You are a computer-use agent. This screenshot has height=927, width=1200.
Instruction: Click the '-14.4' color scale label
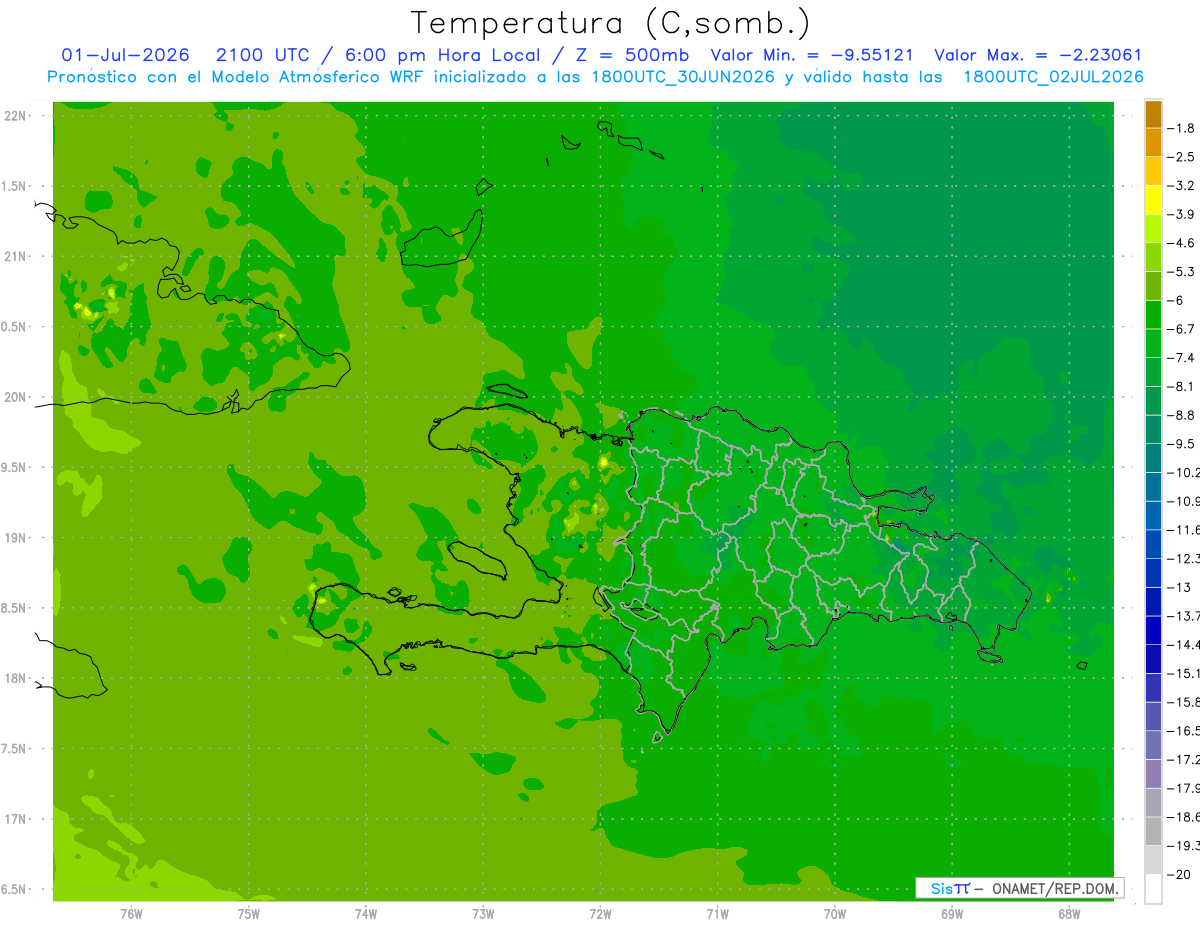tap(1184, 644)
